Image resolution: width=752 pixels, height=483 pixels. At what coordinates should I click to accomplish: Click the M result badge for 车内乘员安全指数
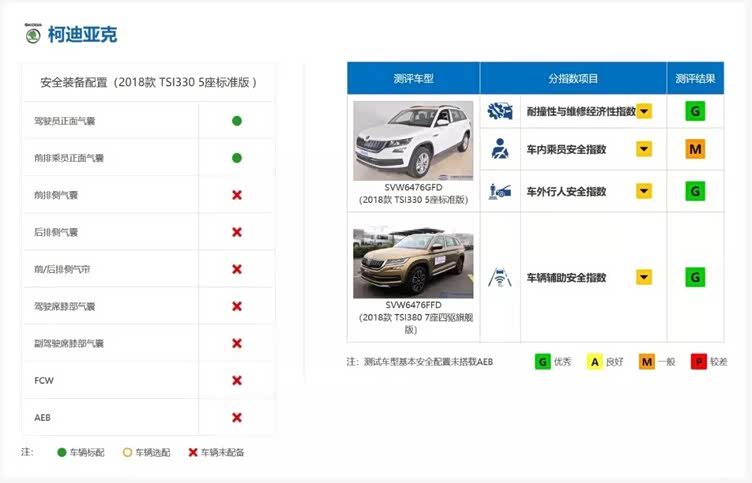695,149
